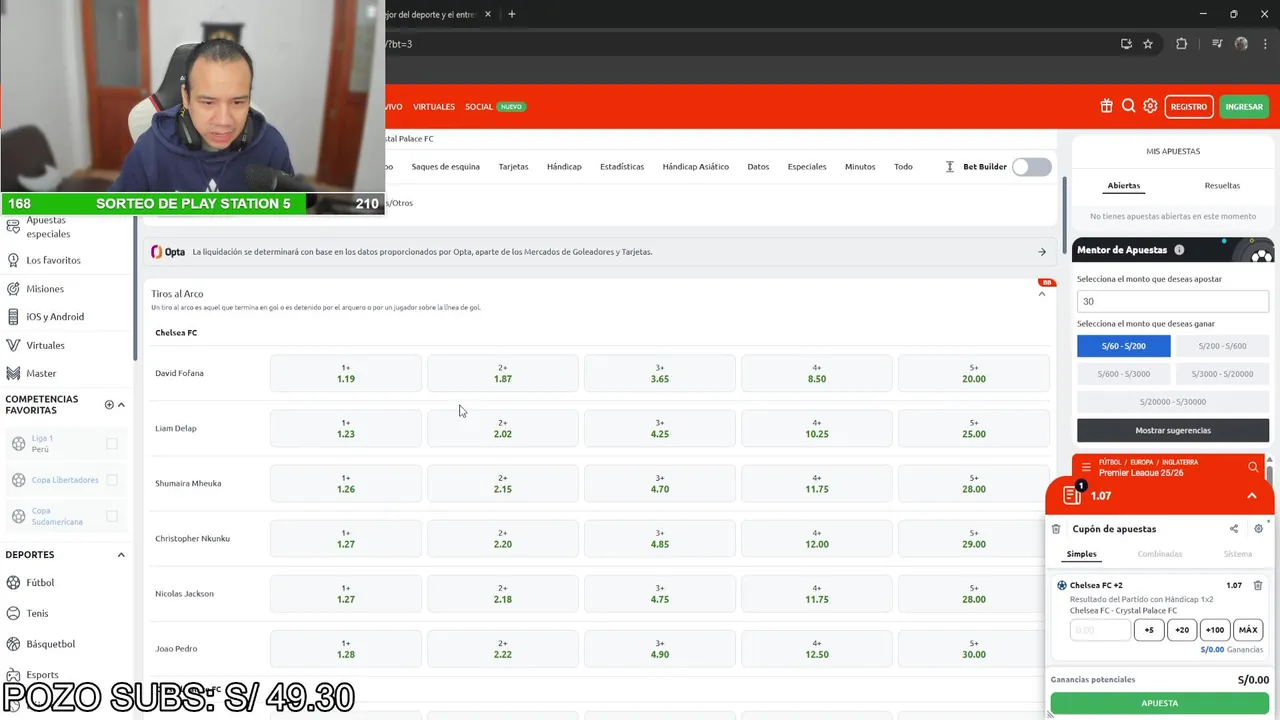This screenshot has height=720, width=1280.
Task: Click the install app icon in address bar
Action: point(1126,44)
